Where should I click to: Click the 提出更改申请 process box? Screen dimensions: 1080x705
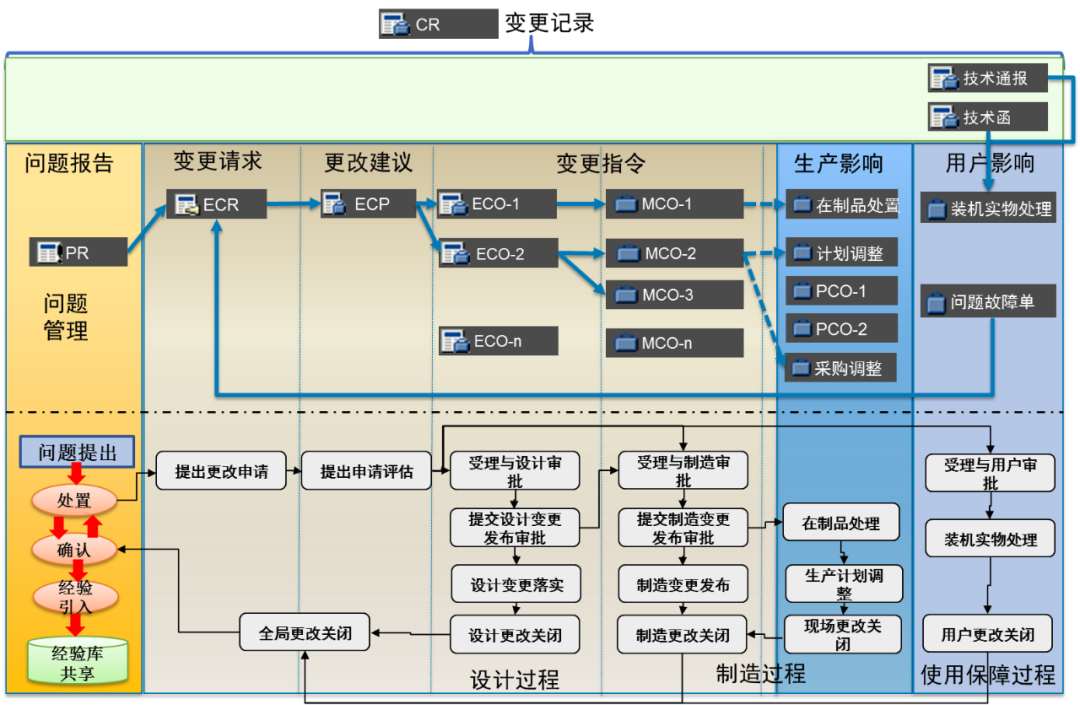tap(221, 471)
